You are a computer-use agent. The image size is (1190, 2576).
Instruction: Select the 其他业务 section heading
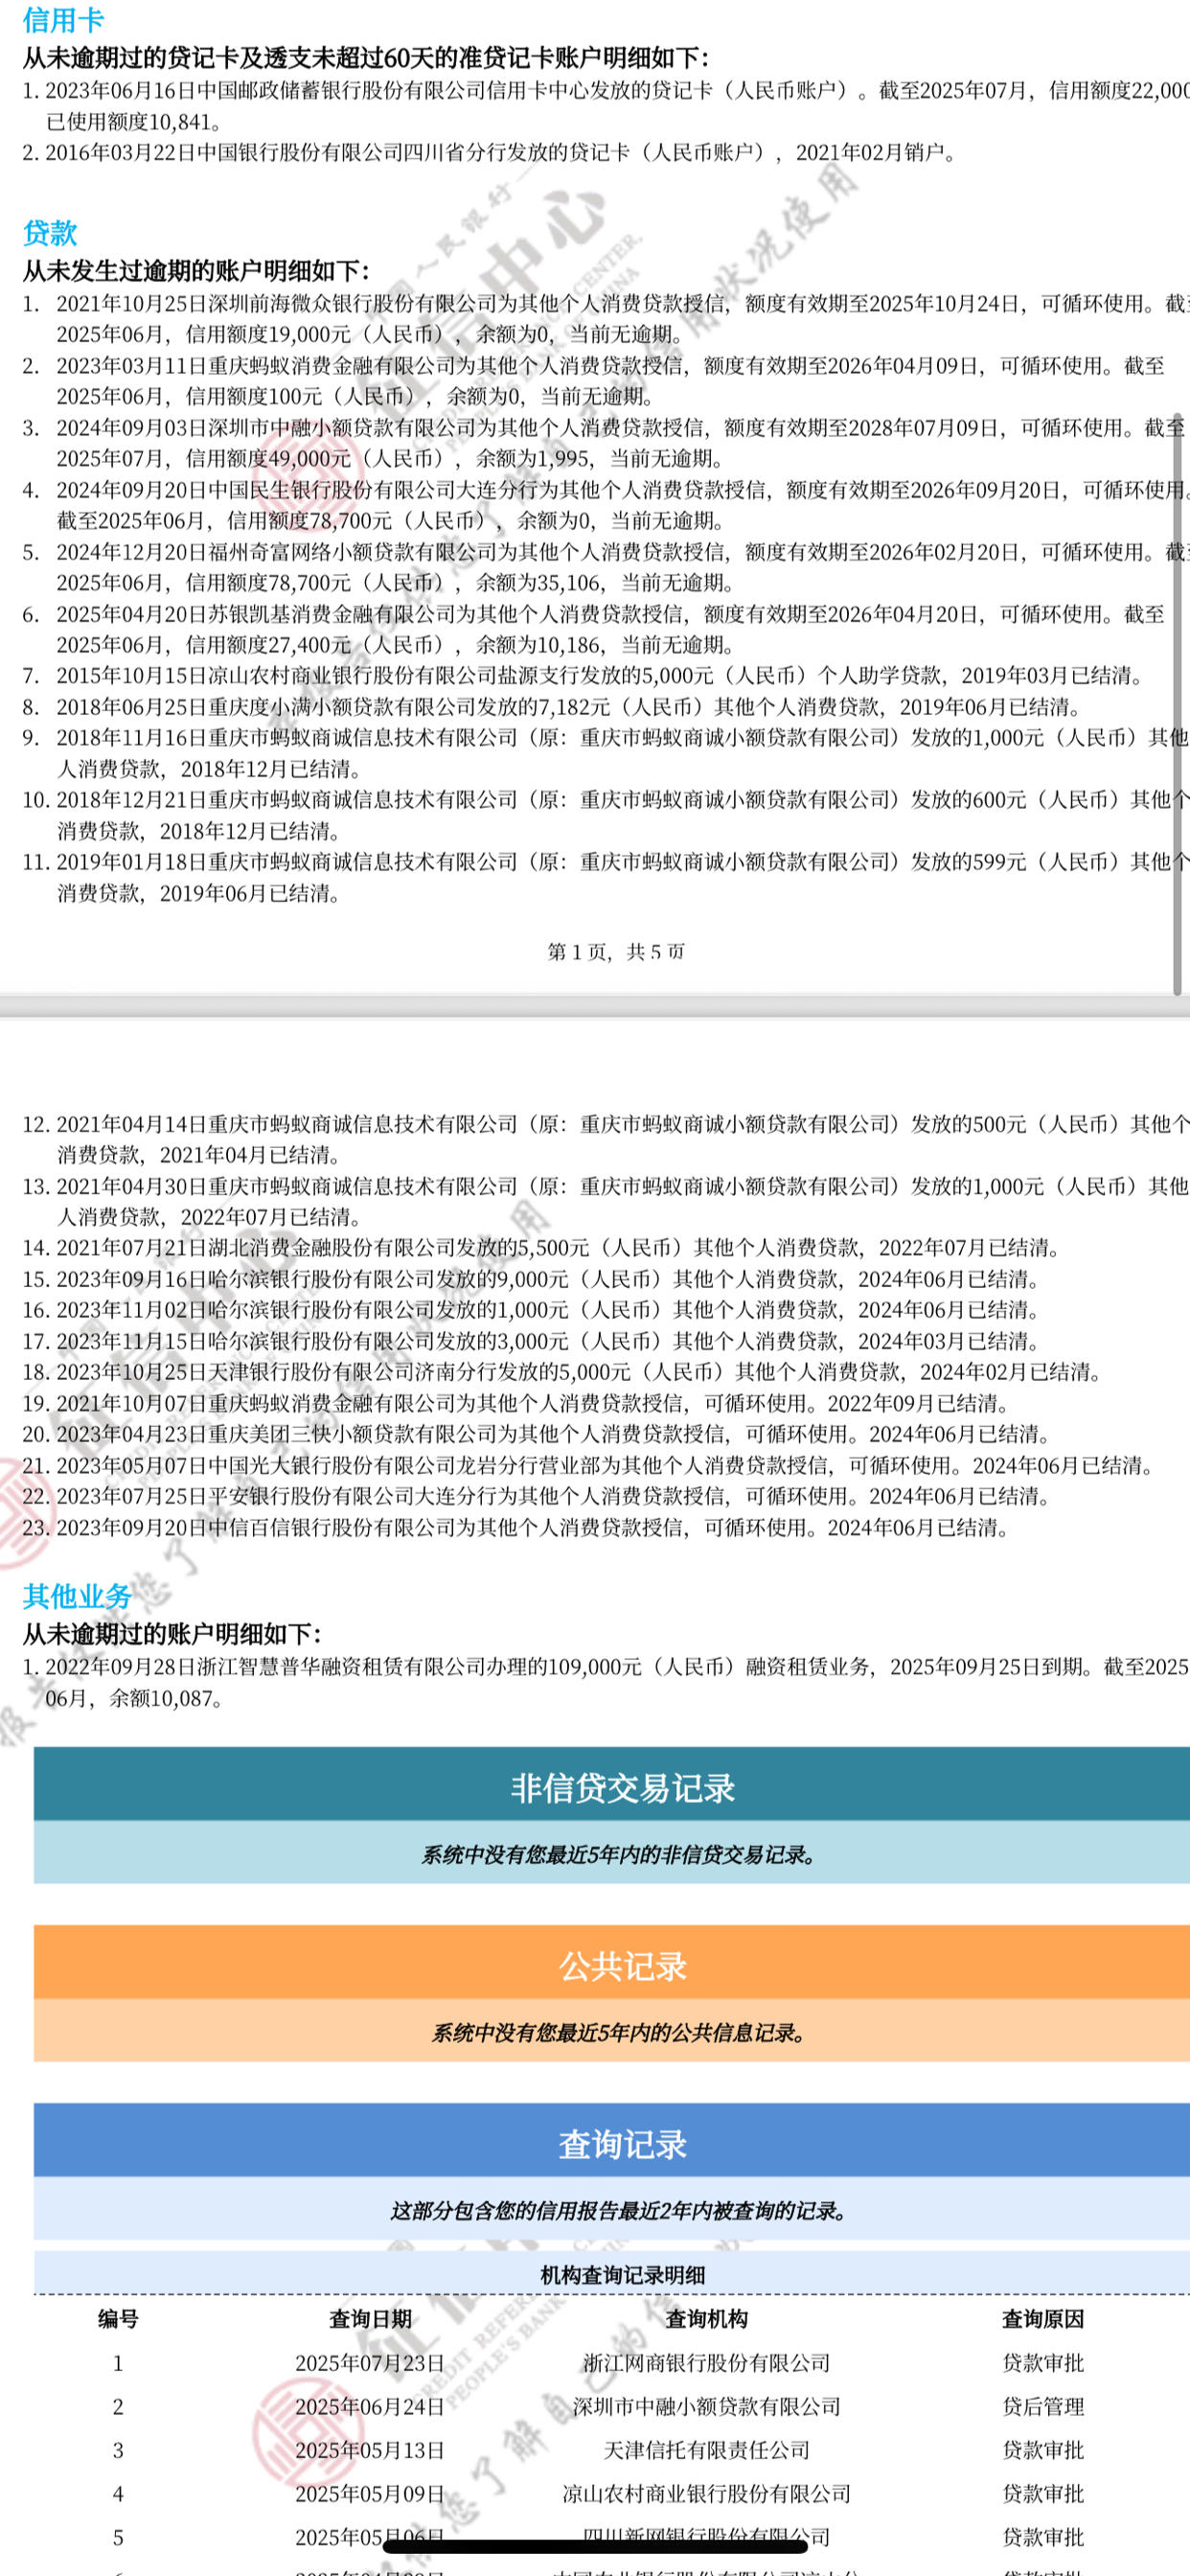(77, 1597)
